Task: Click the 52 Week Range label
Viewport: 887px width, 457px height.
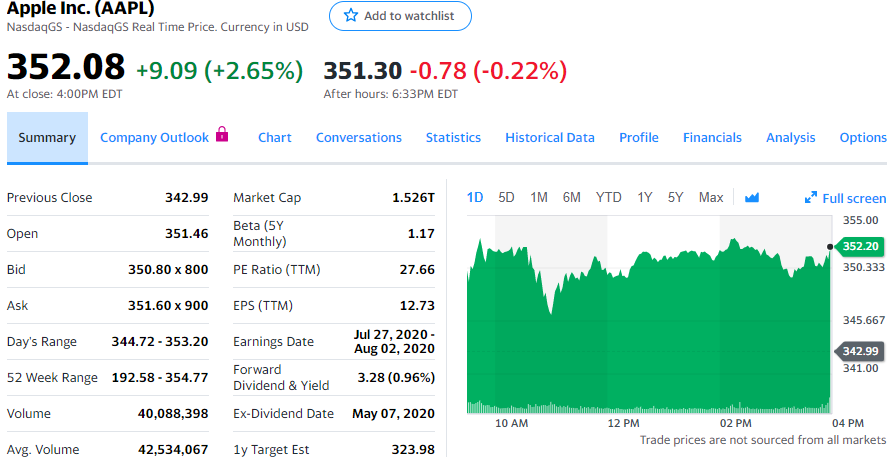Action: tap(52, 377)
